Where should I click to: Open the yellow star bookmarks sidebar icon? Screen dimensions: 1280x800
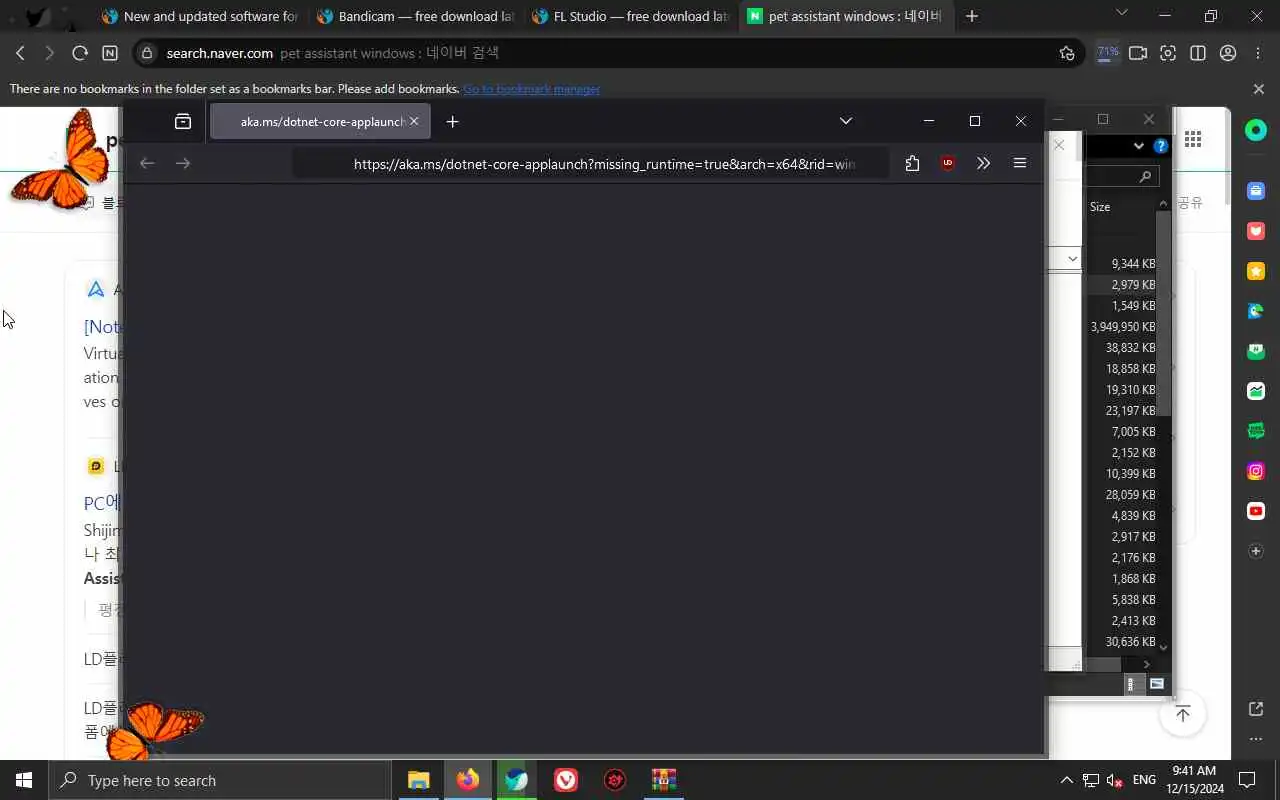pyautogui.click(x=1256, y=271)
